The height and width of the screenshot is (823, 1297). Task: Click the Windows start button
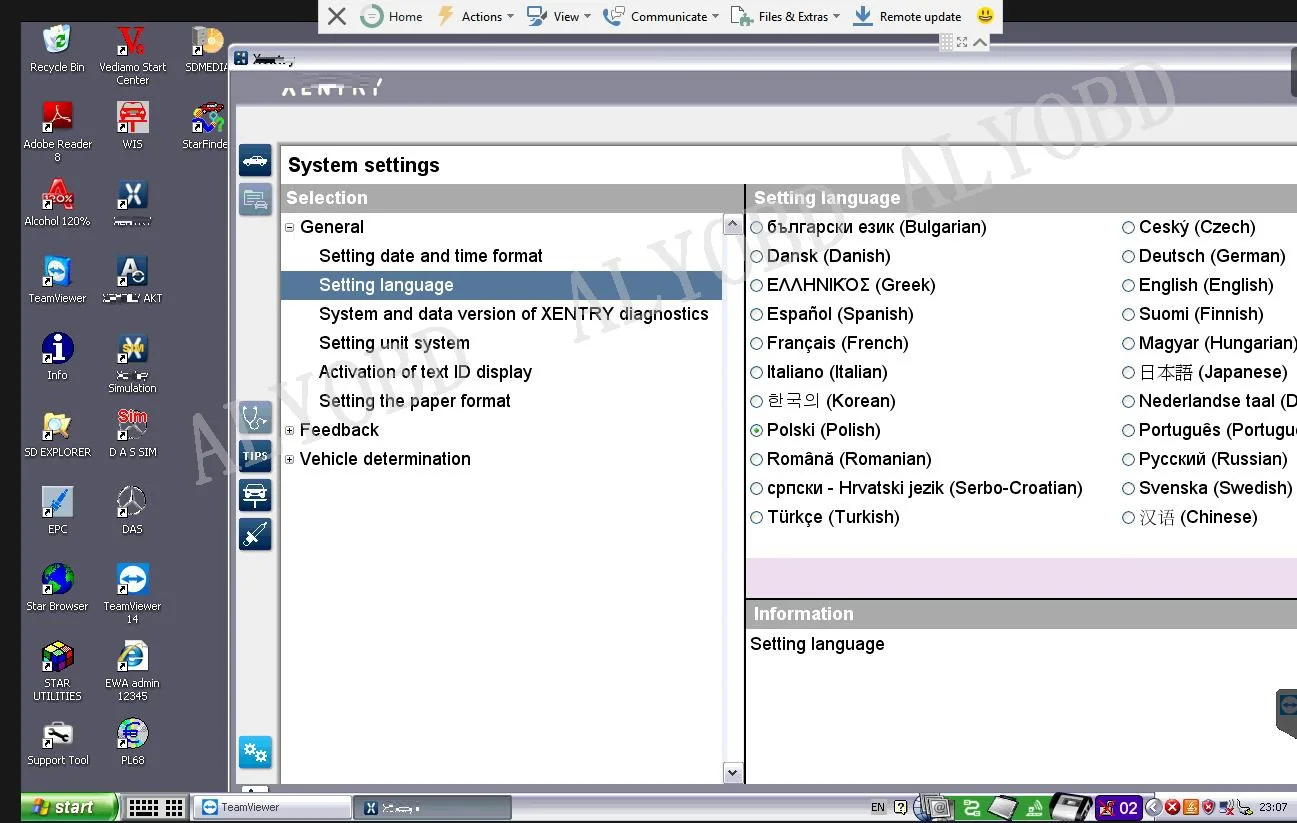[x=69, y=807]
